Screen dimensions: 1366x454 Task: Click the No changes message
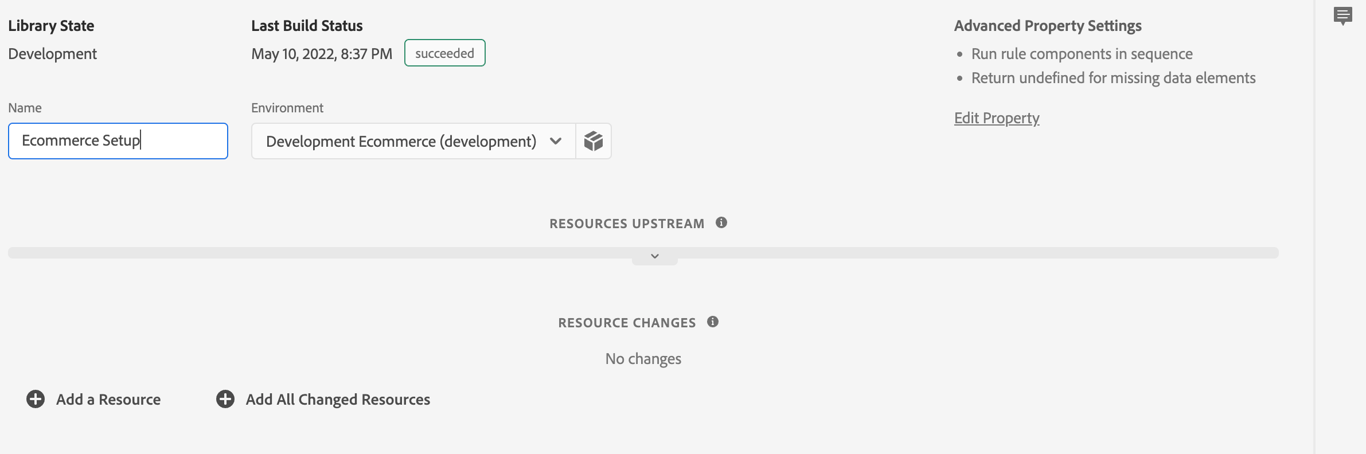point(643,359)
